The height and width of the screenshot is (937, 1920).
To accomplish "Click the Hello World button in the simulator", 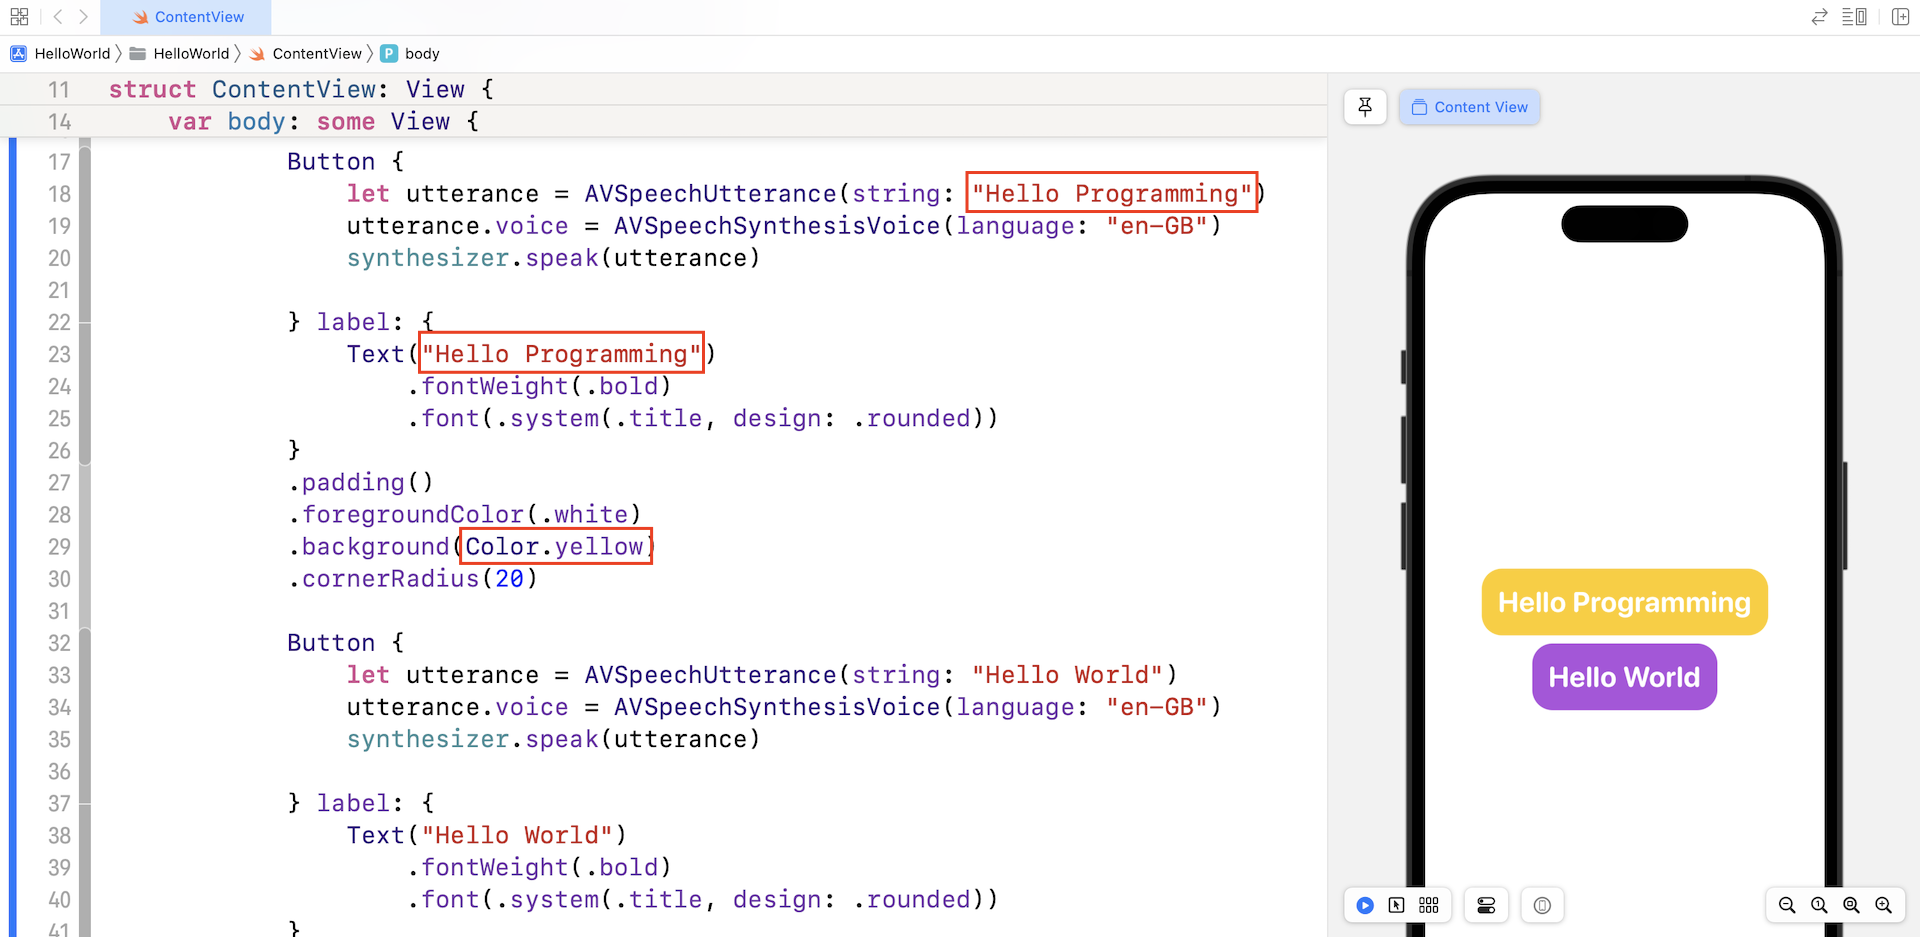I will click(x=1624, y=677).
